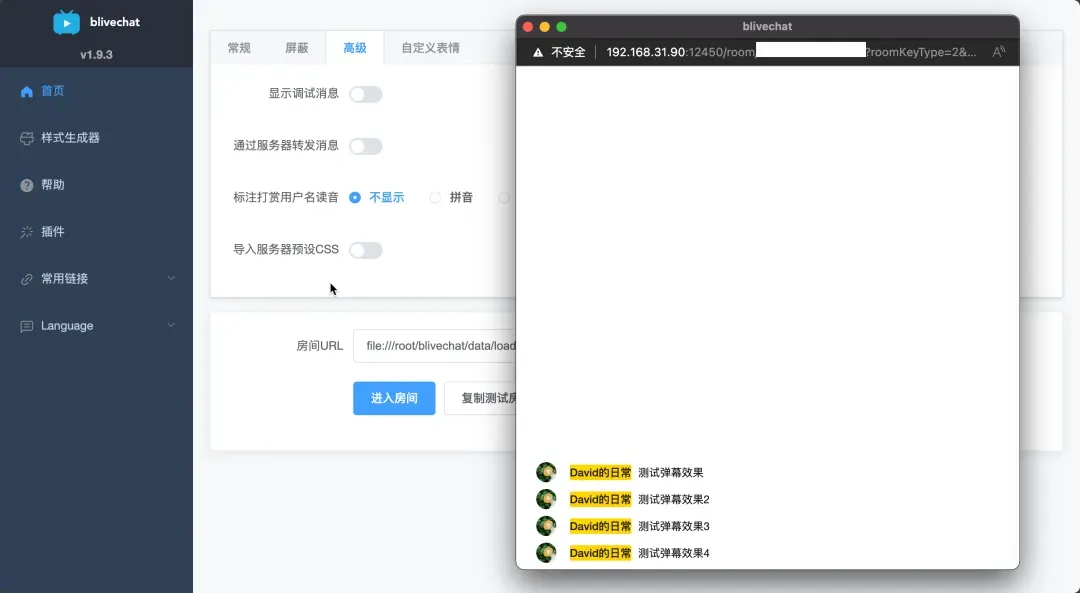The image size is (1080, 593).
Task: Click message text 测试弹幕效果3
Action: (674, 526)
